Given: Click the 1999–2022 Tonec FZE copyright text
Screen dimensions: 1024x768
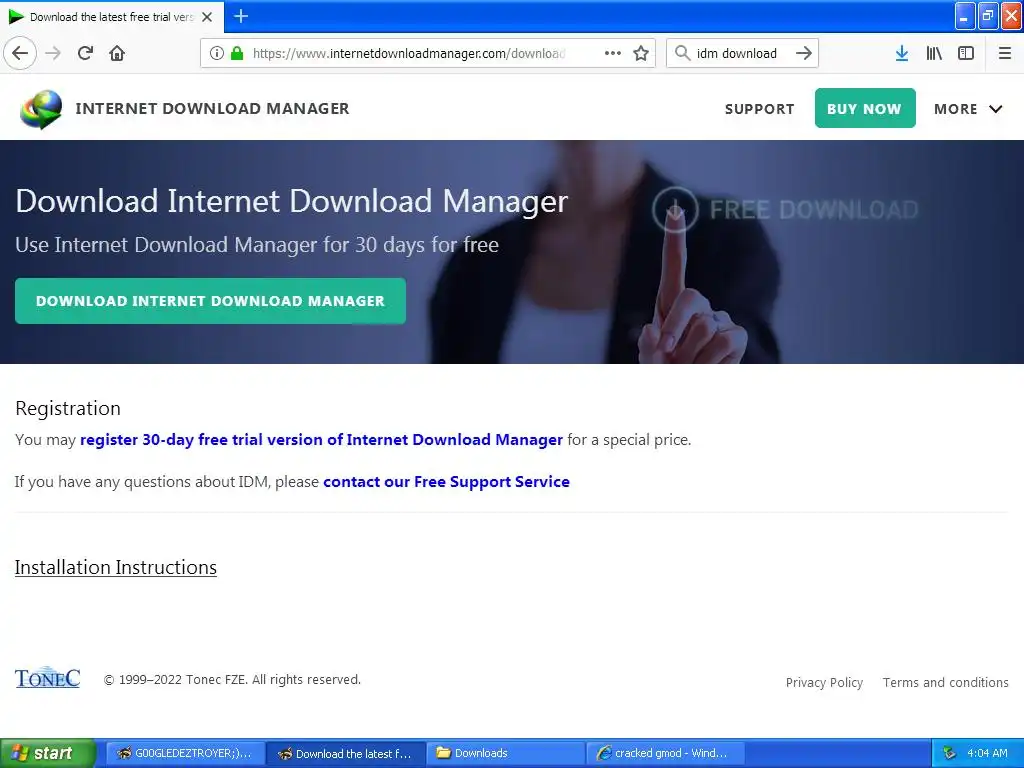Looking at the screenshot, I should click(232, 680).
